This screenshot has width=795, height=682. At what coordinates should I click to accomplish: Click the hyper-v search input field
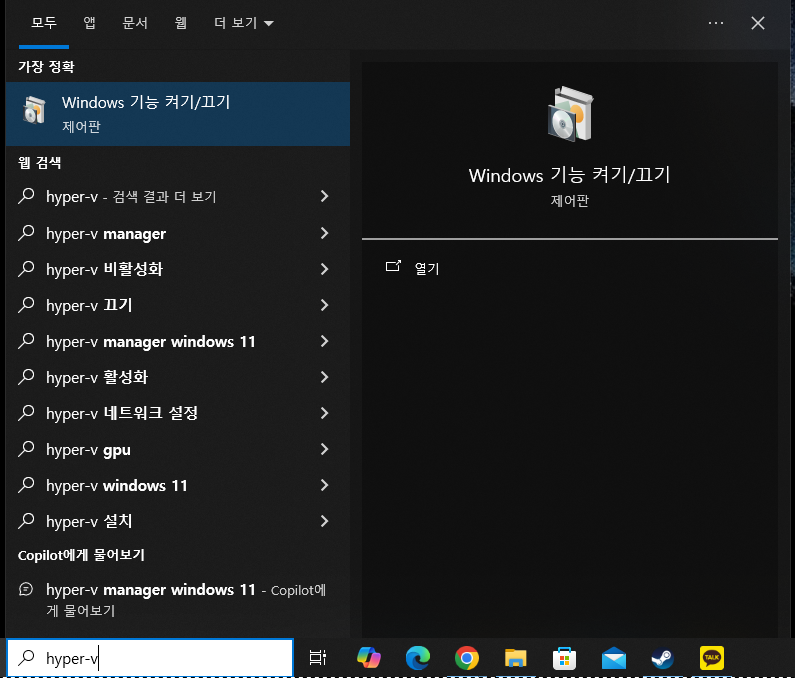150,658
